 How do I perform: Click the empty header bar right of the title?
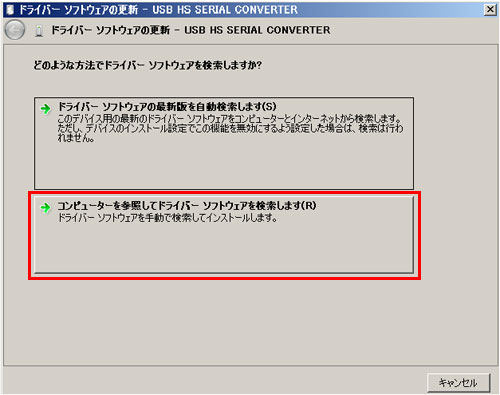tap(413, 31)
